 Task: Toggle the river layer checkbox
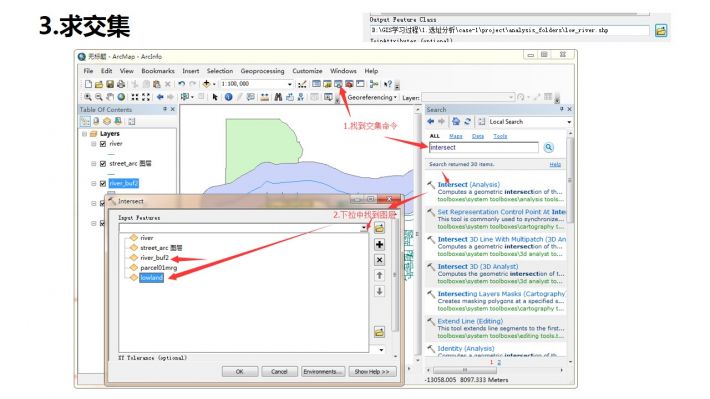[x=103, y=144]
